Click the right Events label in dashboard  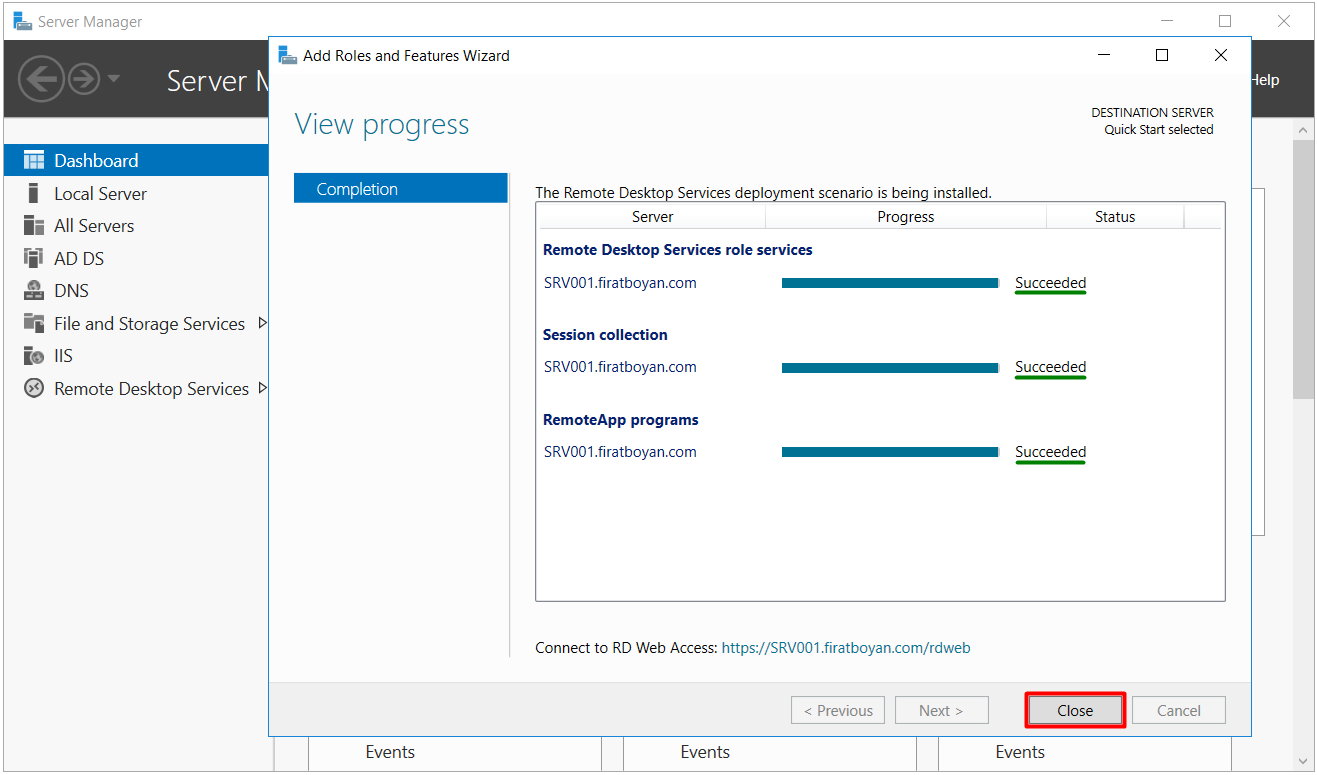[1020, 752]
